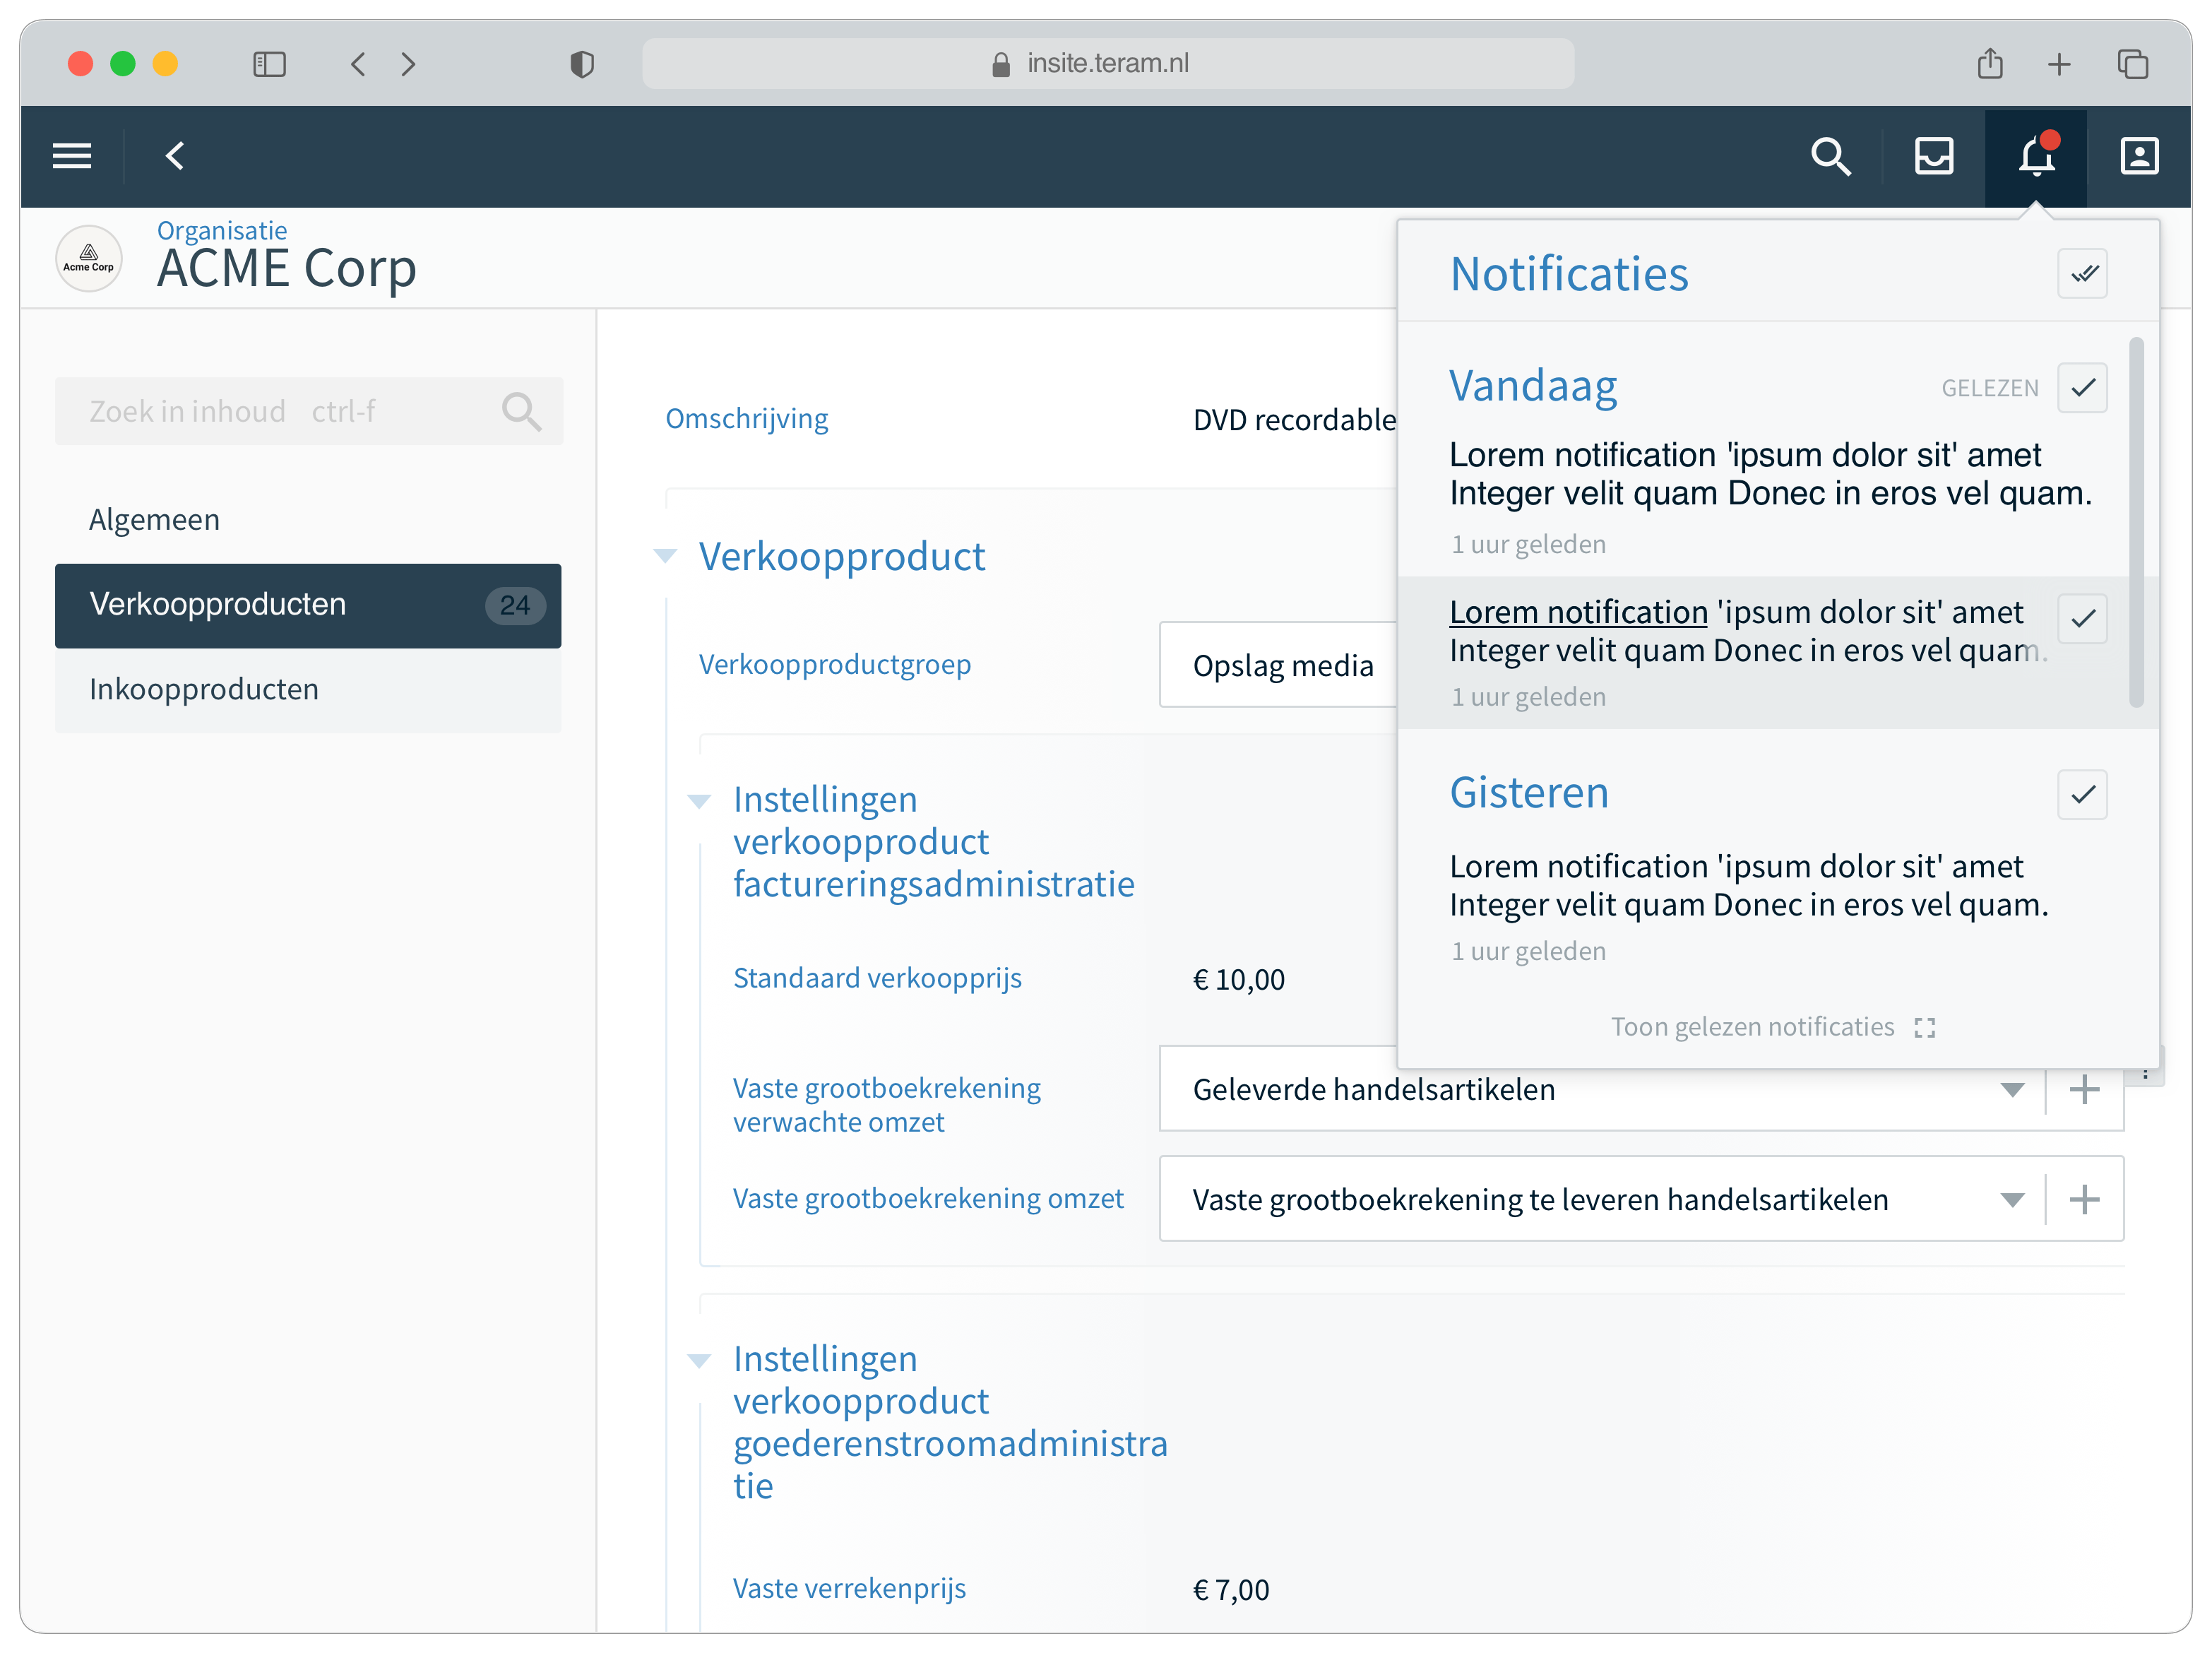
Task: Collapse the Verkoopproduct section
Action: pyautogui.click(x=665, y=556)
